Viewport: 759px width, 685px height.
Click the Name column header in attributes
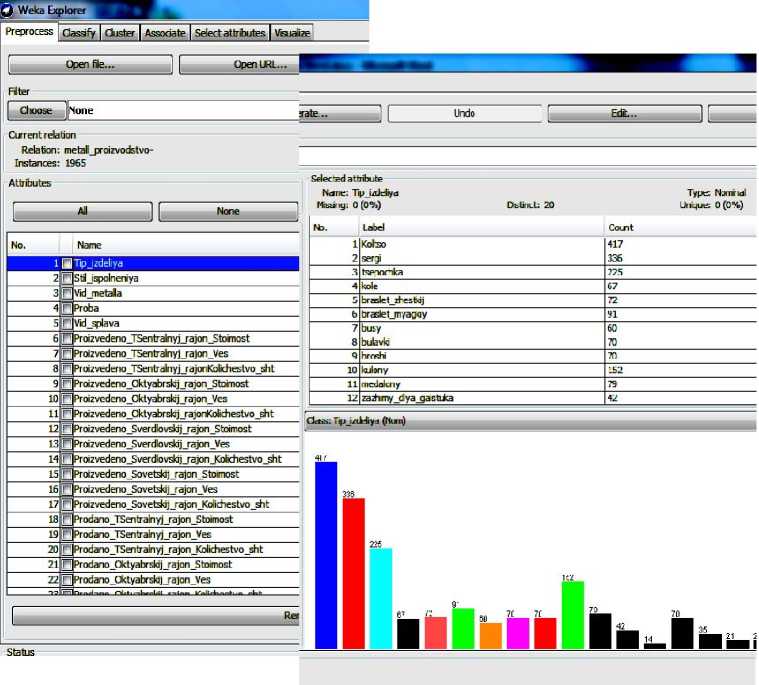click(186, 245)
